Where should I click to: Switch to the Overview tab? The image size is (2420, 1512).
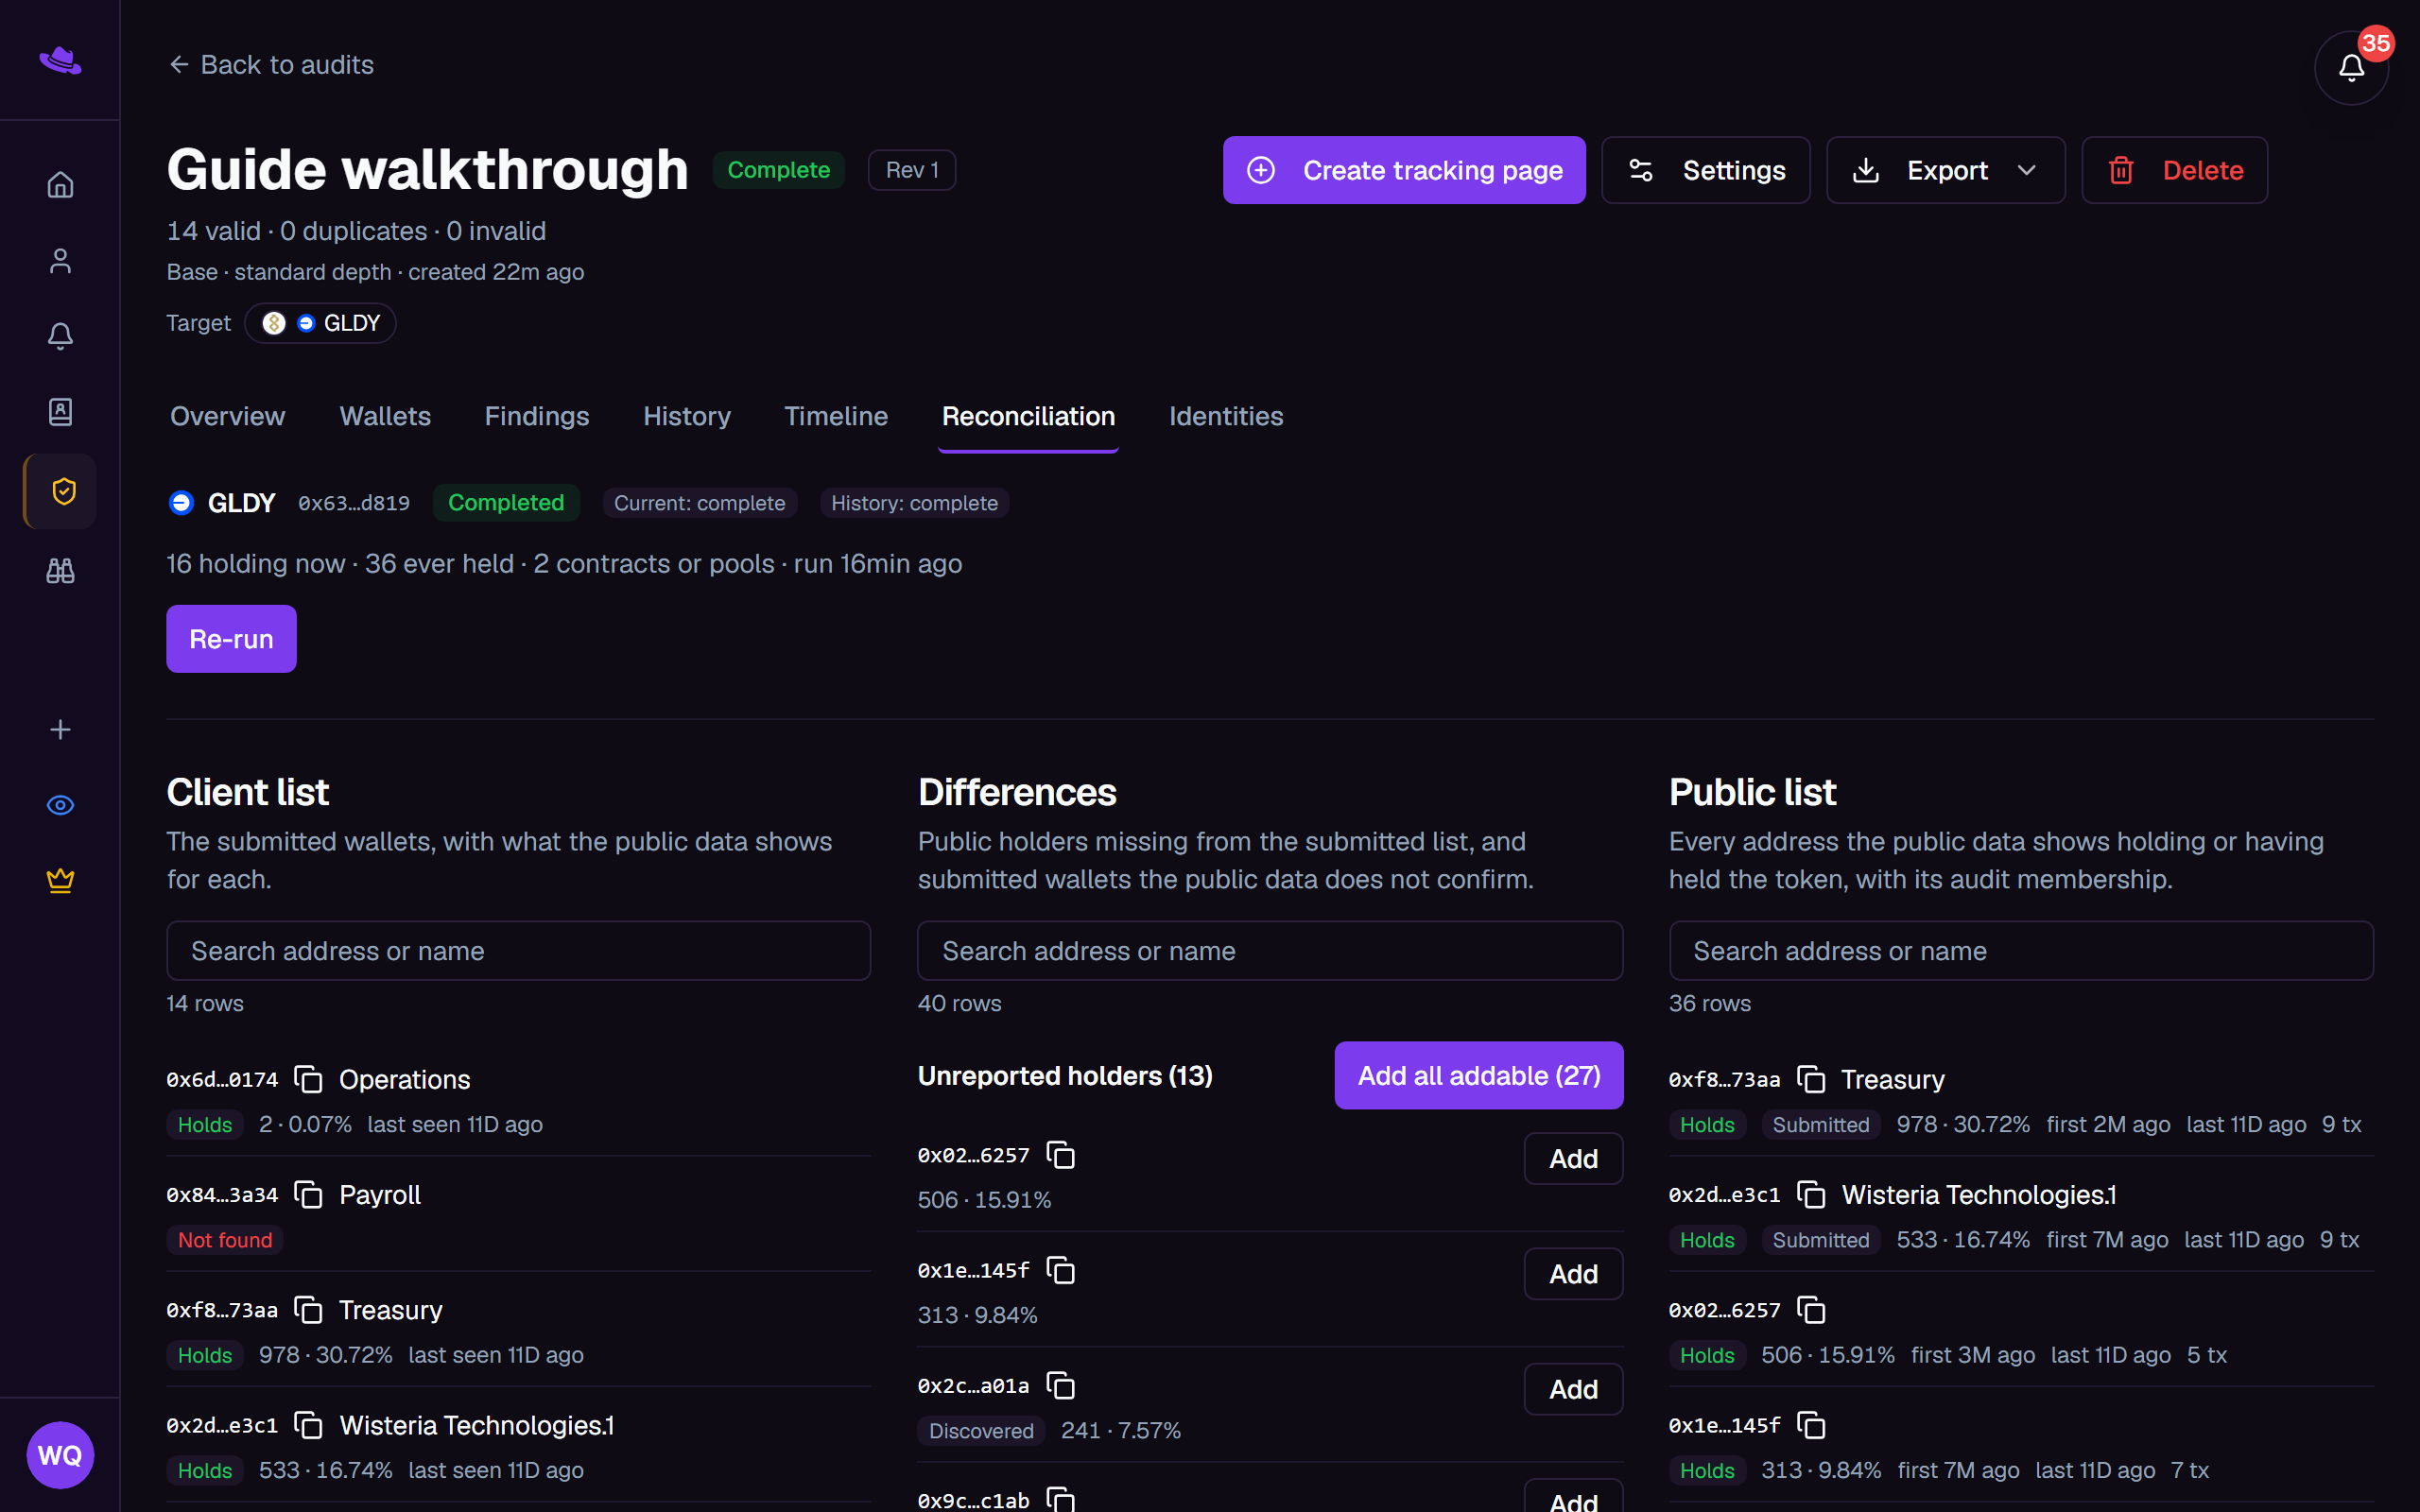227,416
